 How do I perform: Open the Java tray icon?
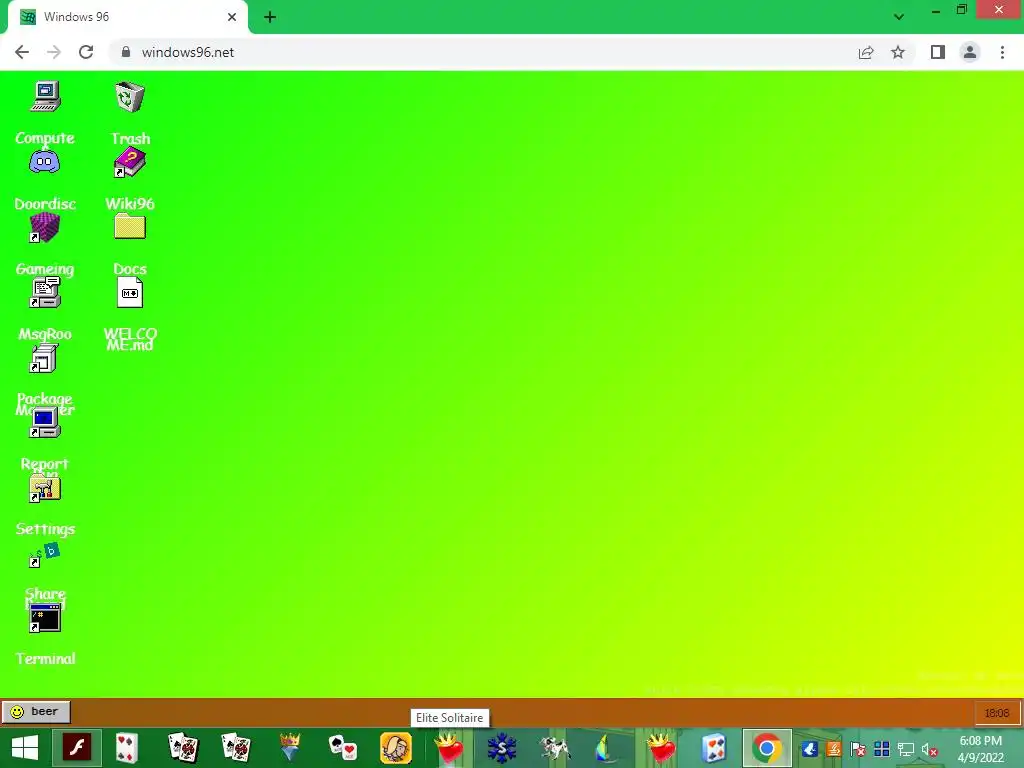pos(834,749)
